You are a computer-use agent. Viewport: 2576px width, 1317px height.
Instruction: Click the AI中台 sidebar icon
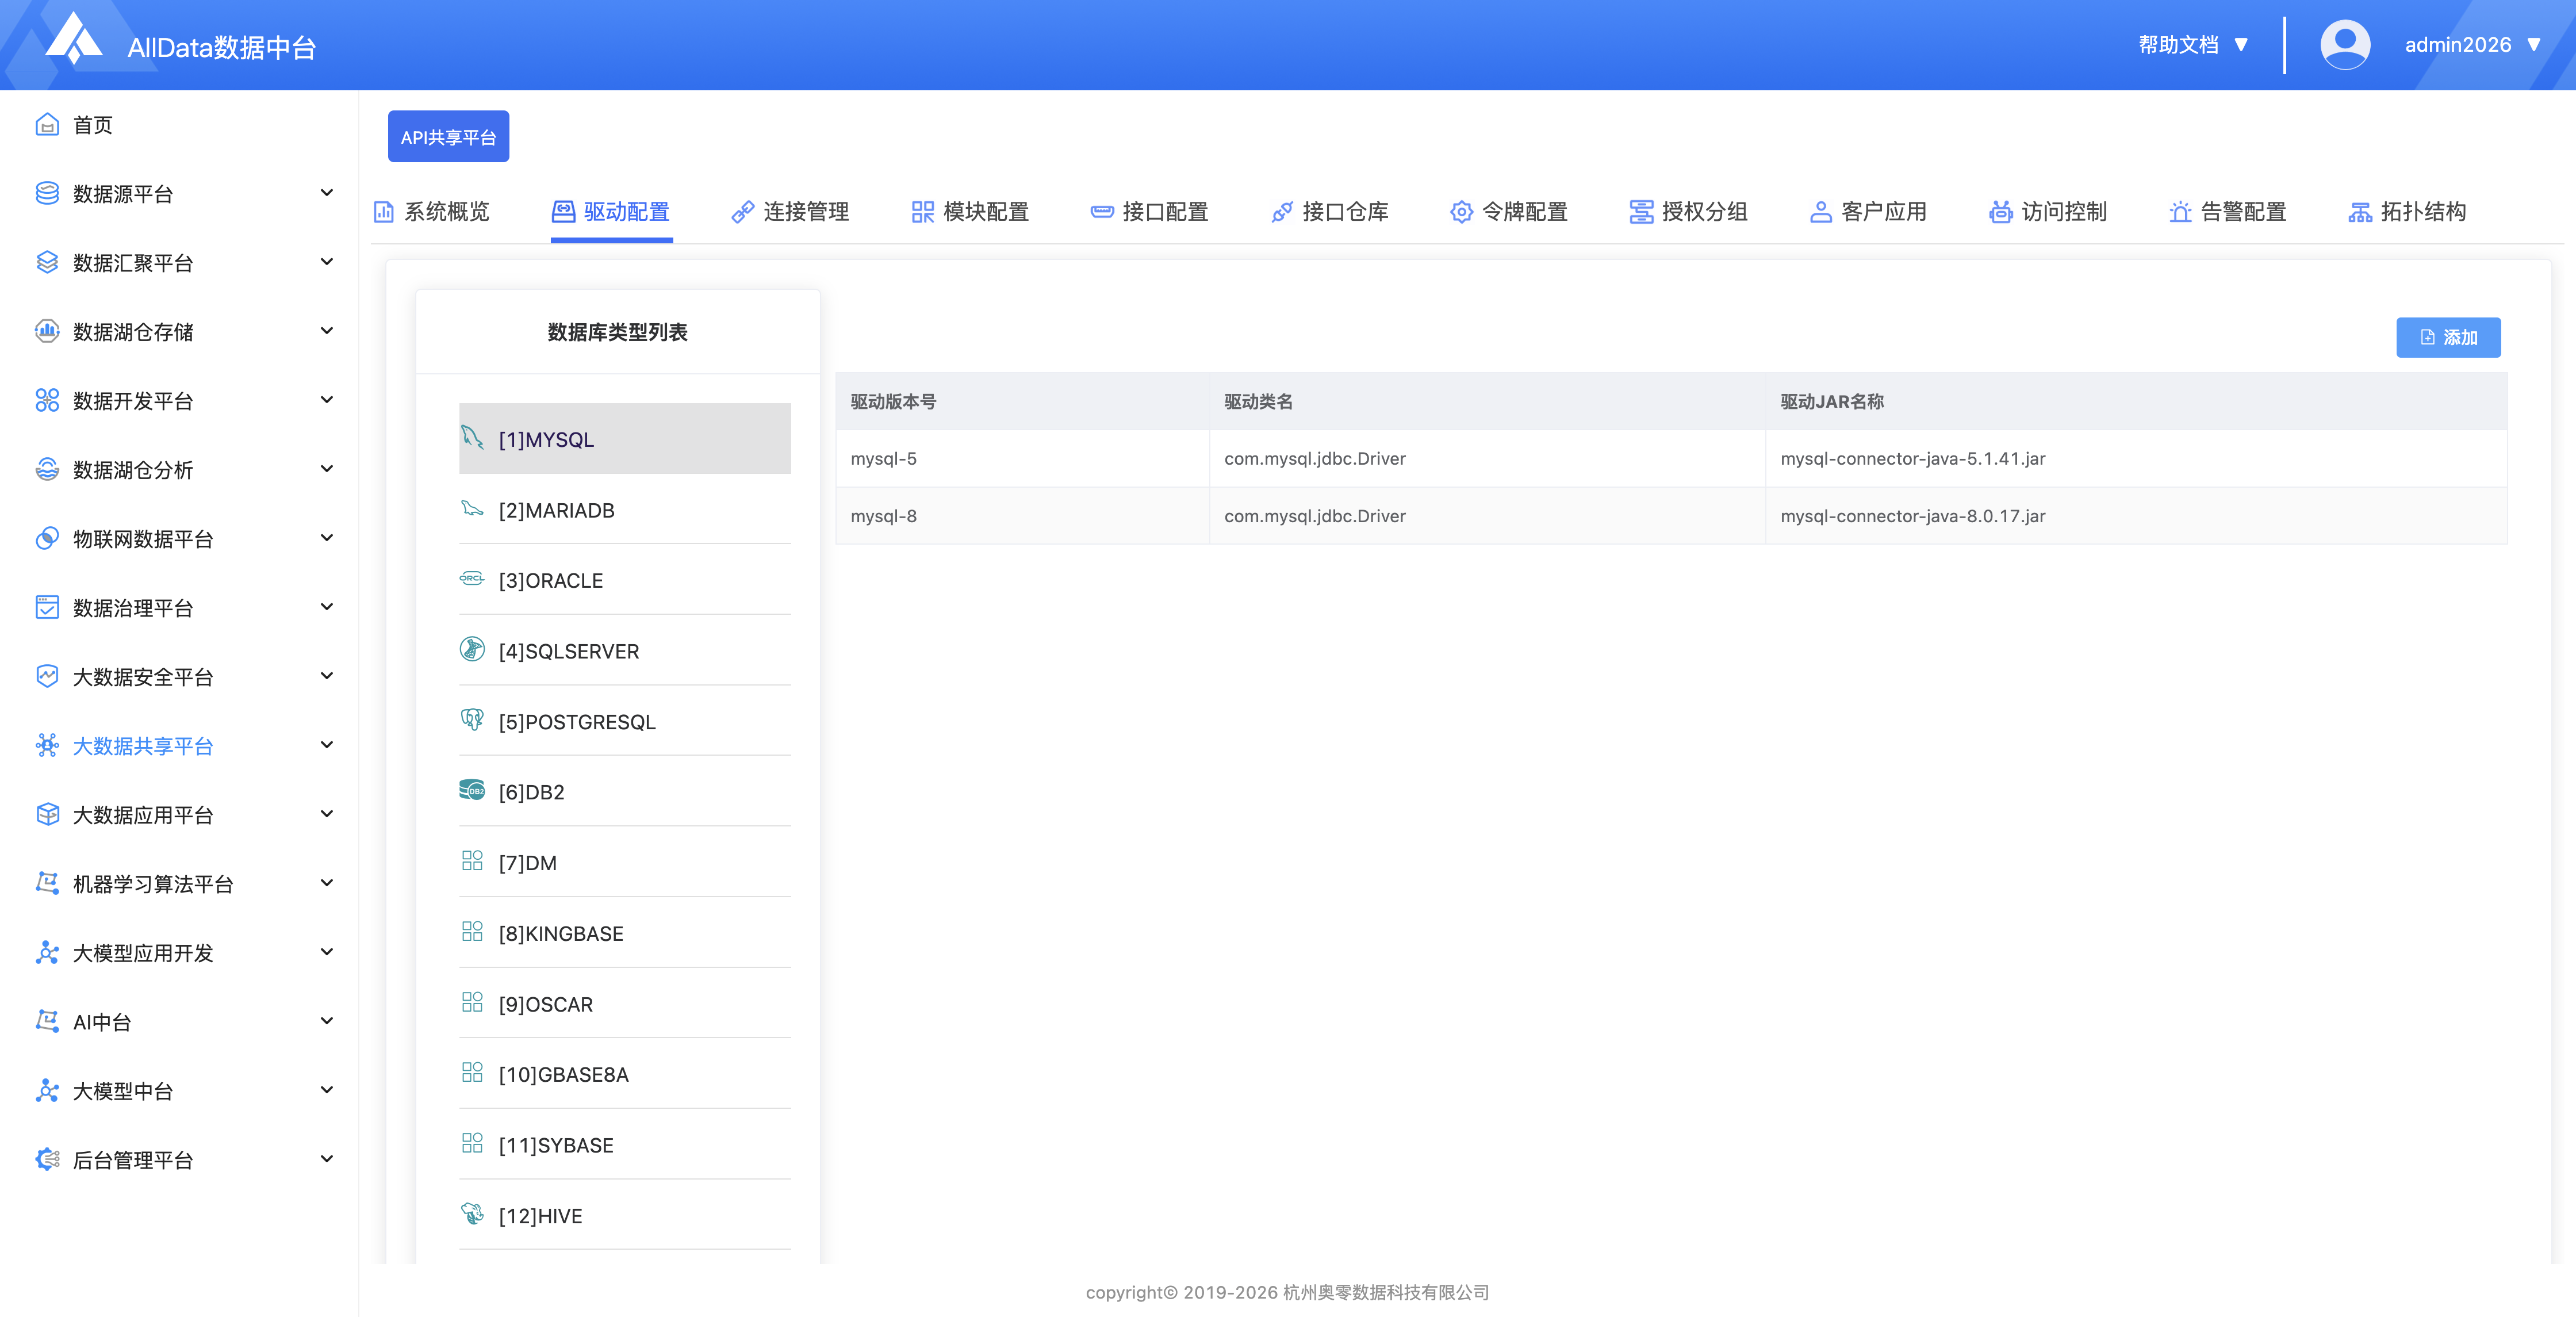(x=47, y=1021)
